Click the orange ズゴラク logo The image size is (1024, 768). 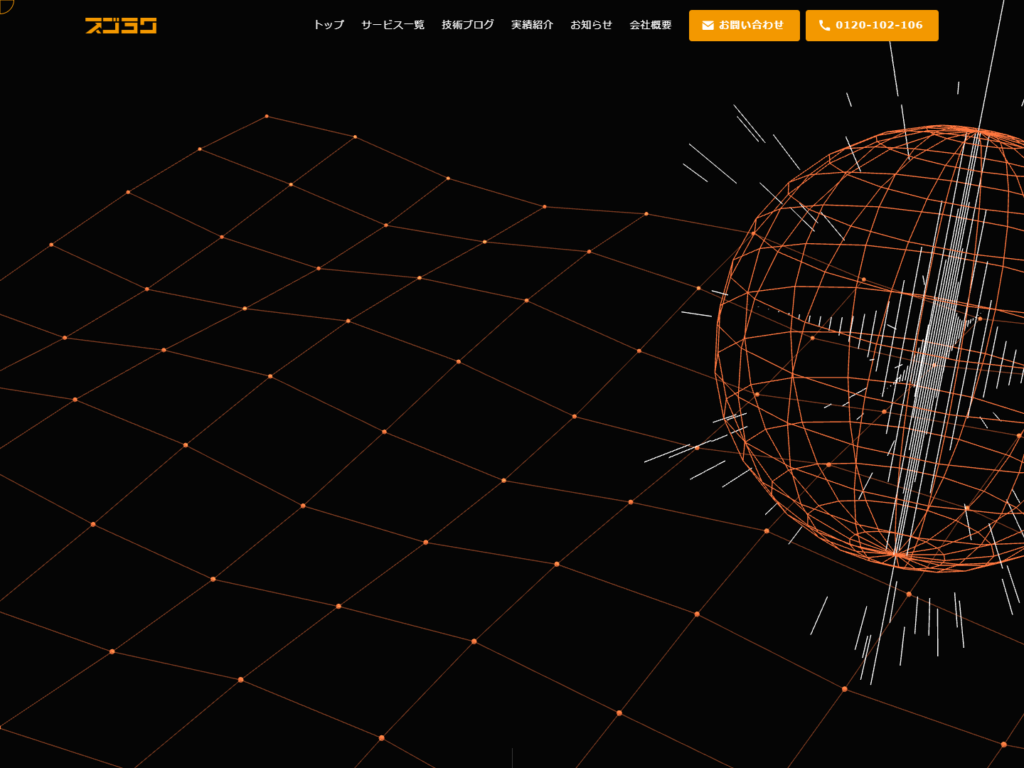121,26
